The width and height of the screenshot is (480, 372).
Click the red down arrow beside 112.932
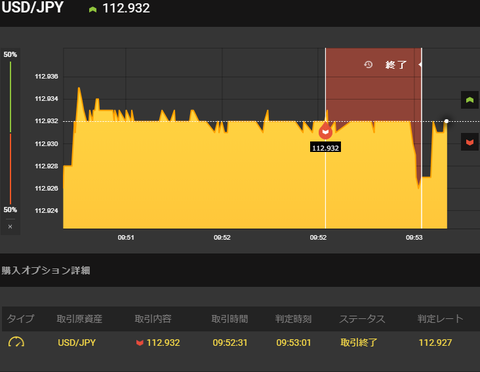click(x=140, y=343)
